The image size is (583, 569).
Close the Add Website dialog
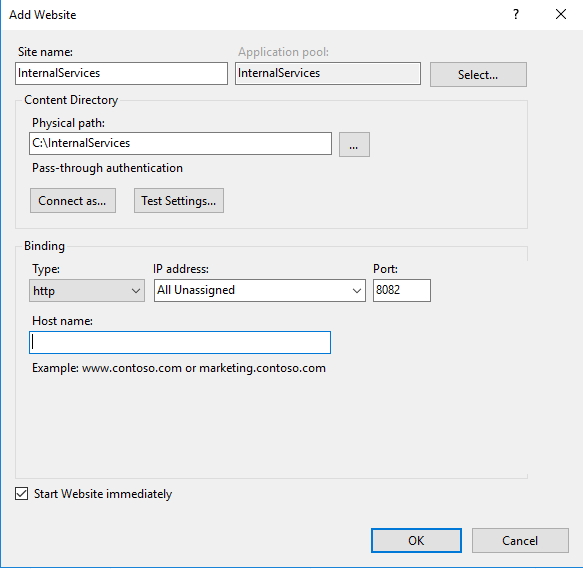point(561,15)
